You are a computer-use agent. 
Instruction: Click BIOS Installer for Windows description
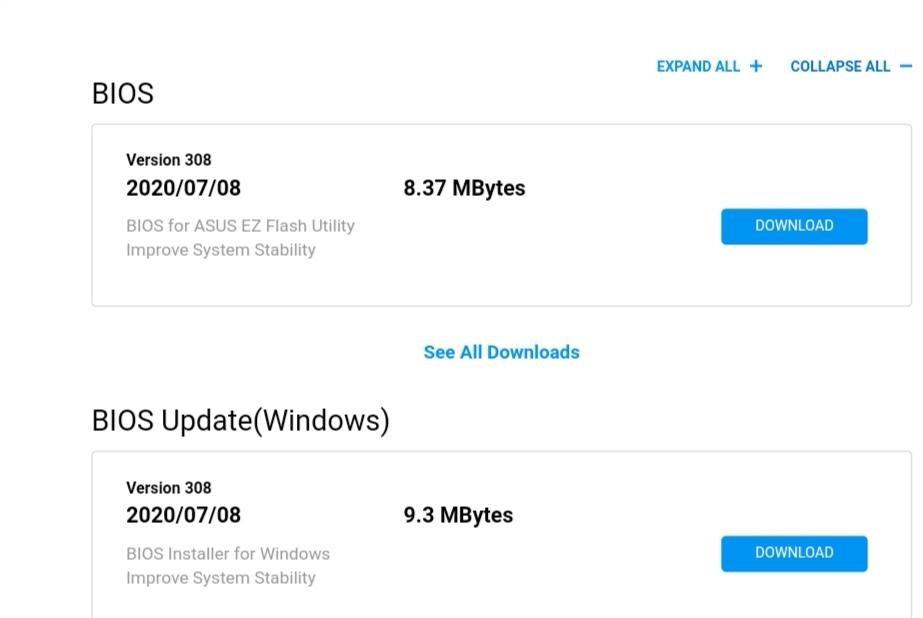coord(228,554)
